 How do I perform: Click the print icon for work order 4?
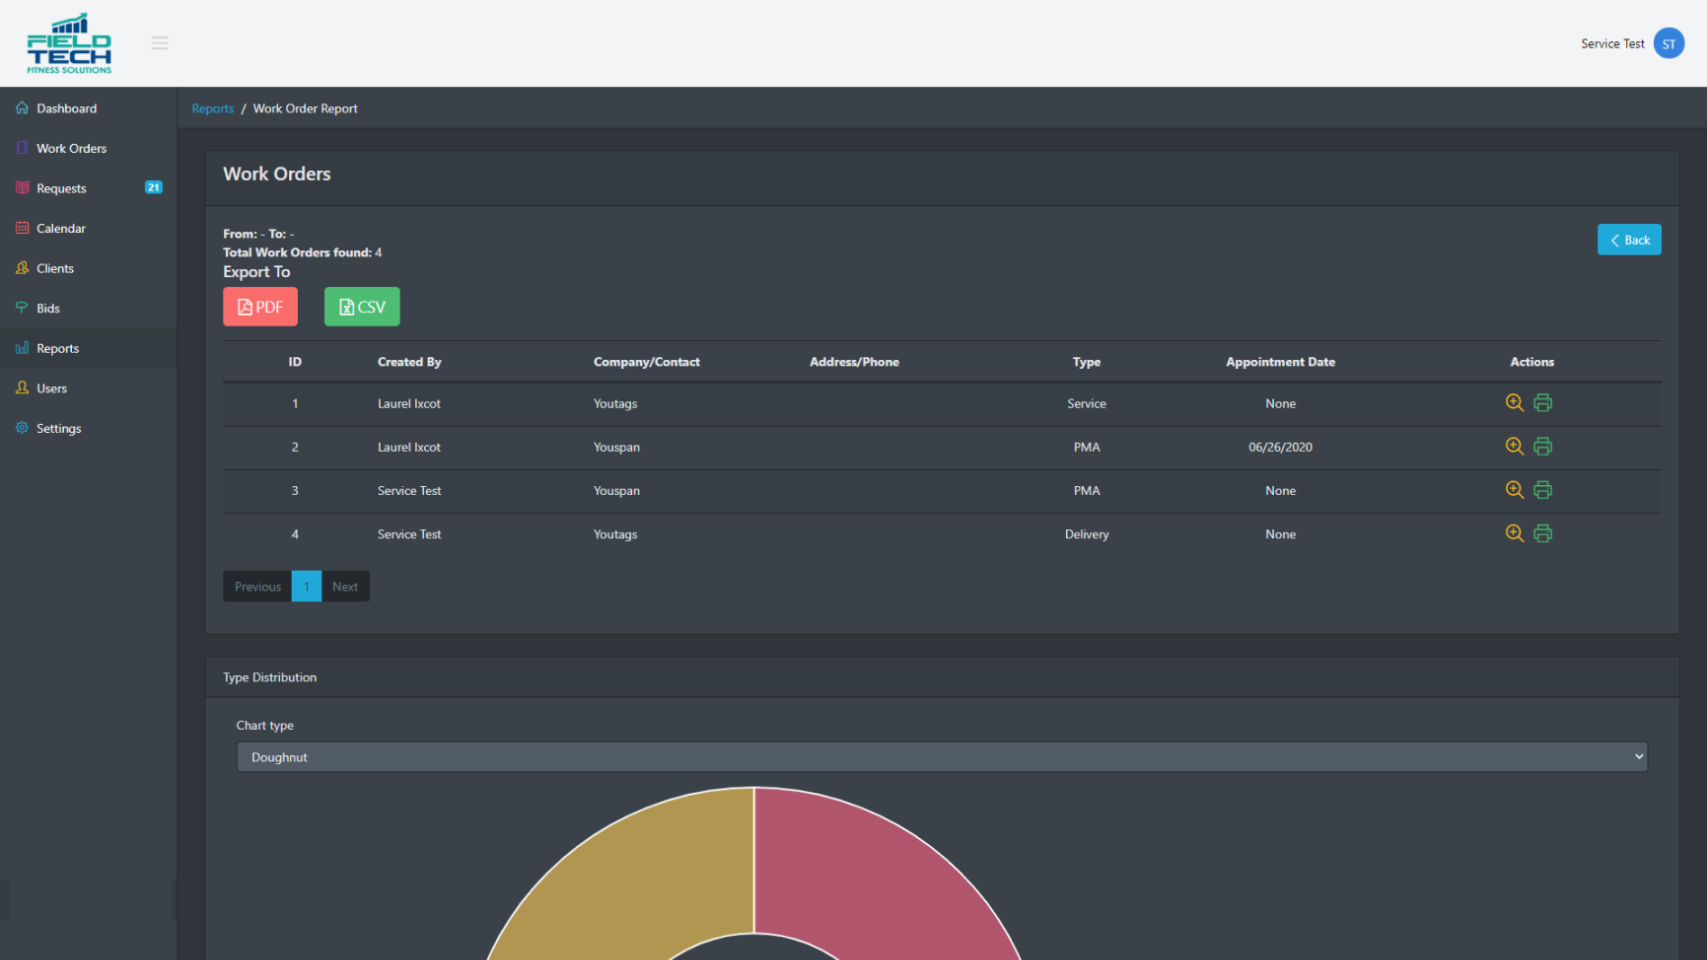[x=1543, y=534]
